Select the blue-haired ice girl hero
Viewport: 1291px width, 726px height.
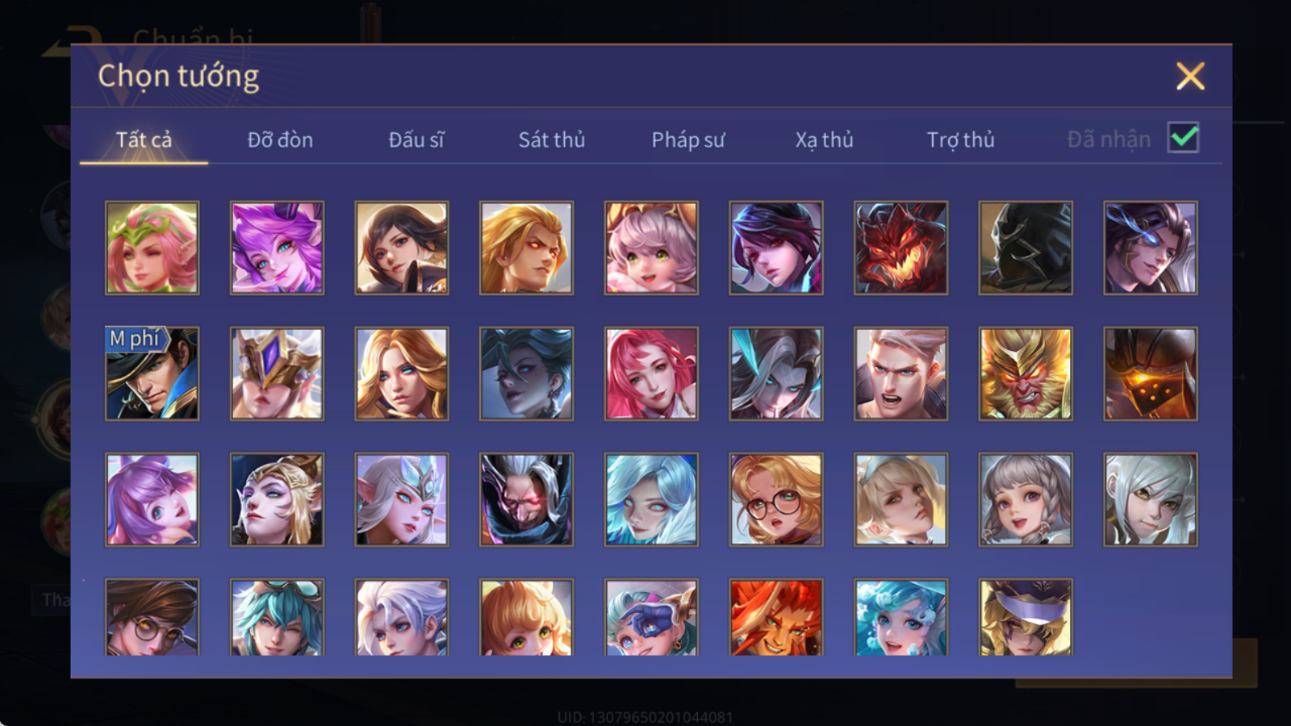pos(651,500)
